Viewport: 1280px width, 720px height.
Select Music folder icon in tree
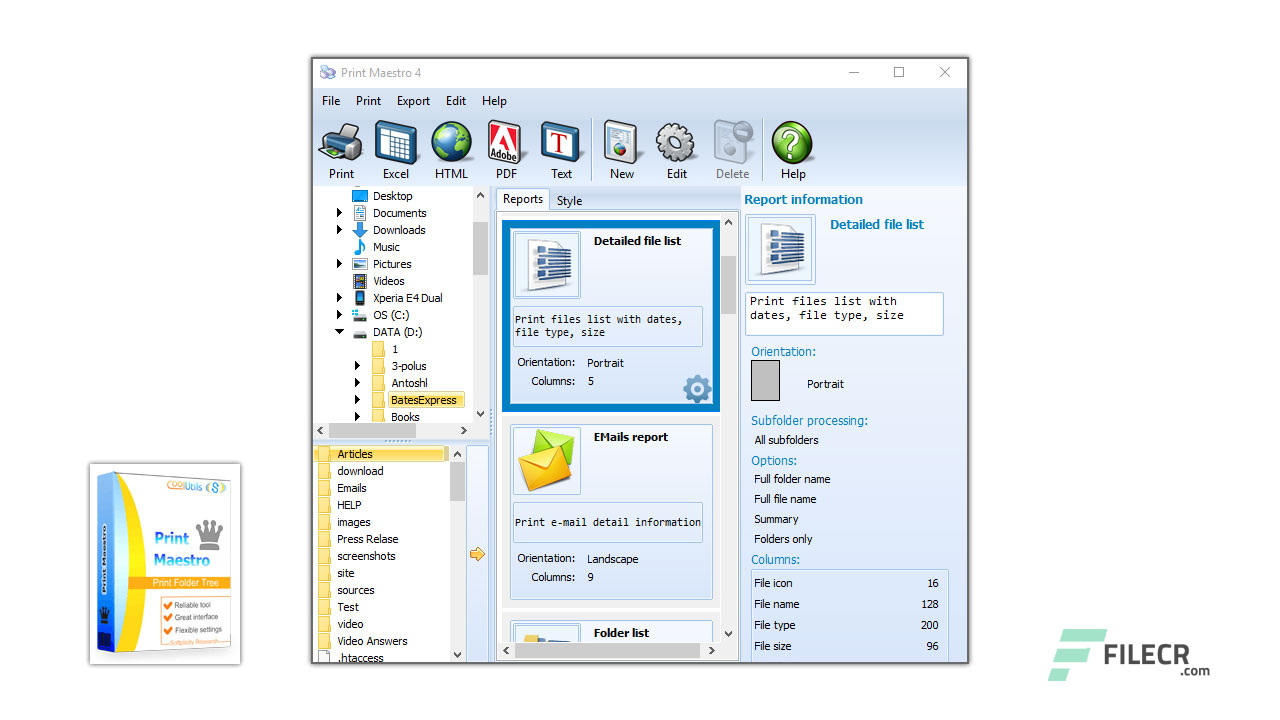(360, 247)
